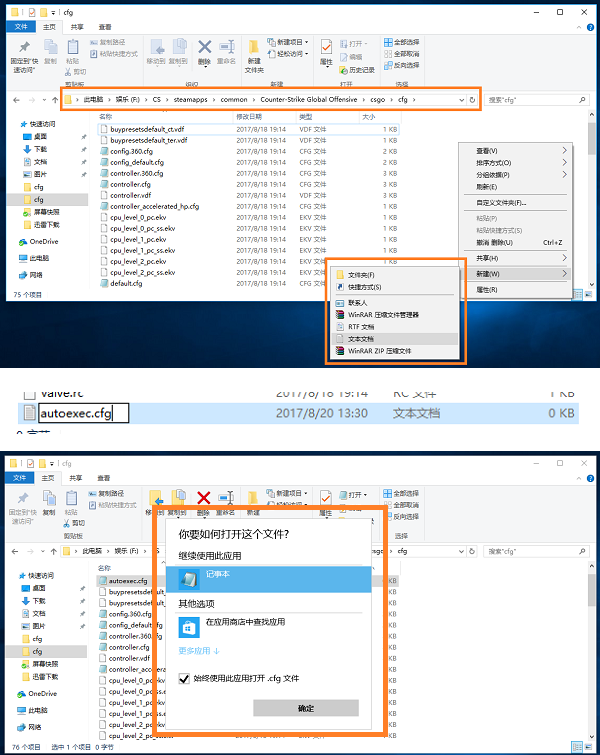The height and width of the screenshot is (755, 600).
Task: Uncheck always open .cfg files with this app
Action: pos(184,678)
